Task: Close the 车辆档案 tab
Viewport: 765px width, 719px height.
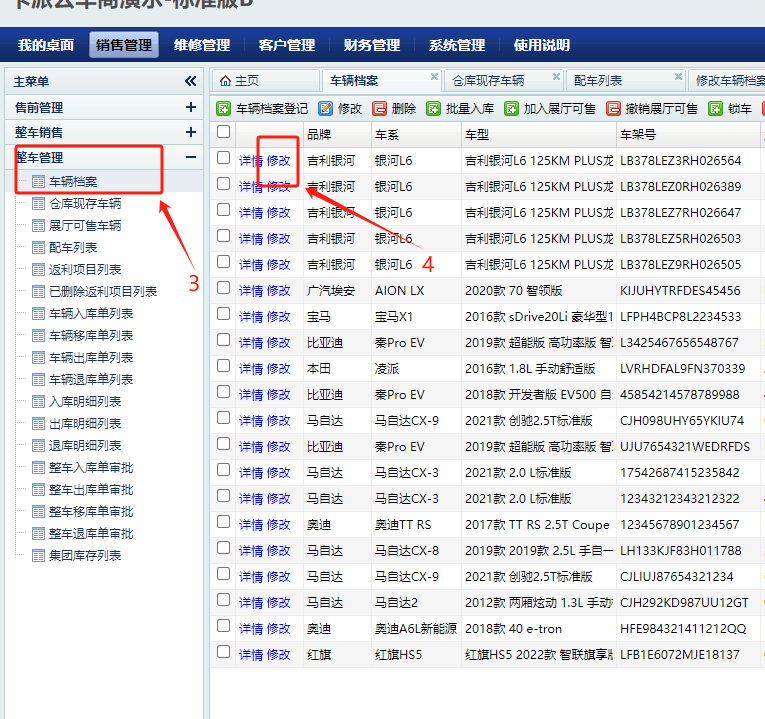Action: (x=434, y=76)
